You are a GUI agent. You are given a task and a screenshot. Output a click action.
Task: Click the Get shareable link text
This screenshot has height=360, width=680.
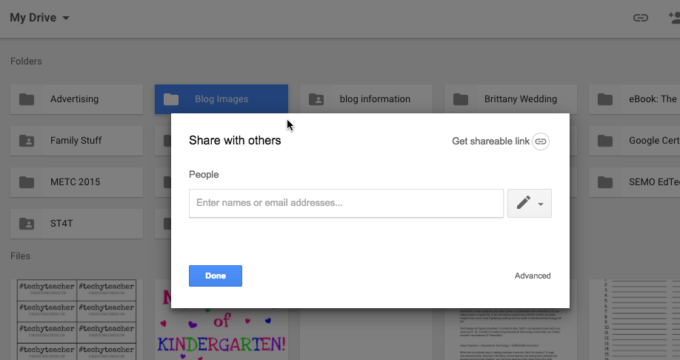pyautogui.click(x=490, y=141)
